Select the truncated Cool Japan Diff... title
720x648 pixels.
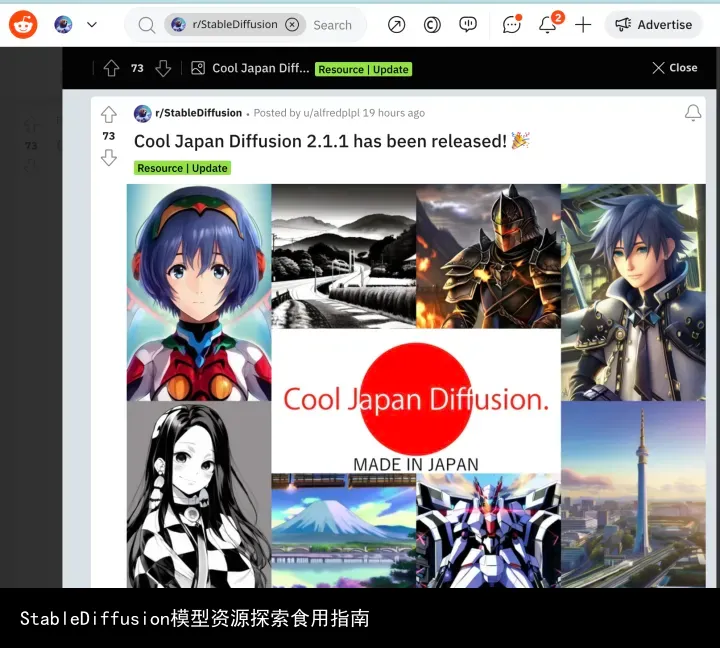tap(260, 68)
